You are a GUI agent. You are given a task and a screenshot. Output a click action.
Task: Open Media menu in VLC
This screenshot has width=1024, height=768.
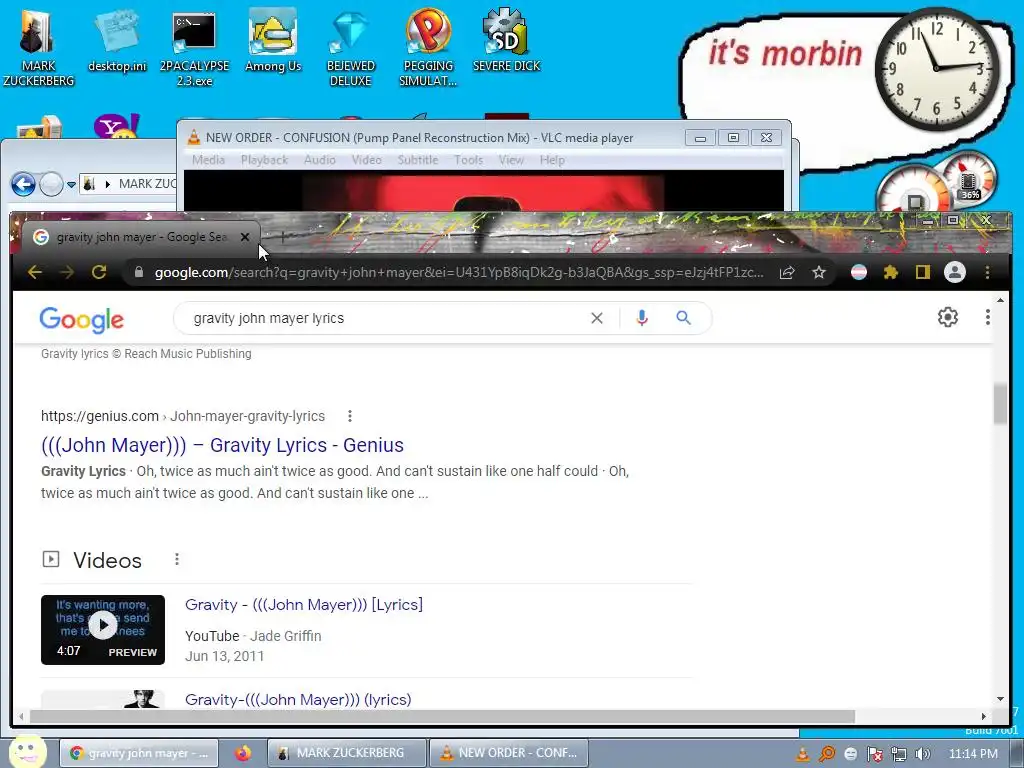[x=208, y=160]
